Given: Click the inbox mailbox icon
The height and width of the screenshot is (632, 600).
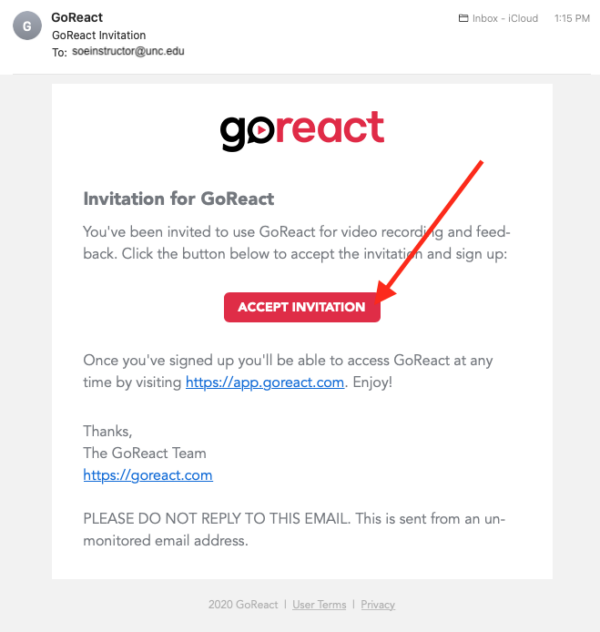Looking at the screenshot, I should point(463,18).
